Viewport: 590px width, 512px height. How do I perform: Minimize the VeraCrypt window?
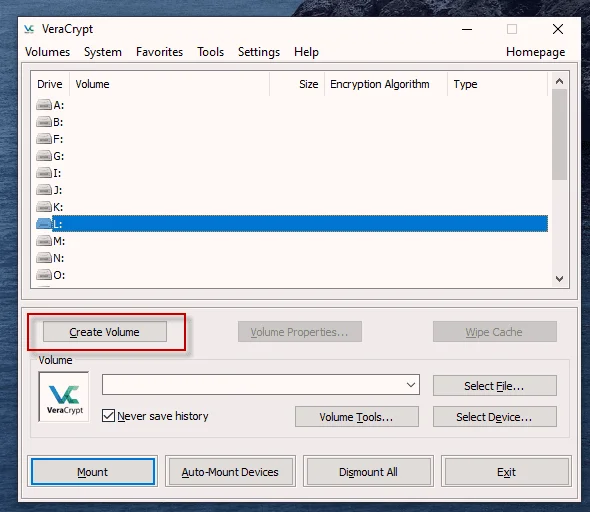pyautogui.click(x=467, y=29)
